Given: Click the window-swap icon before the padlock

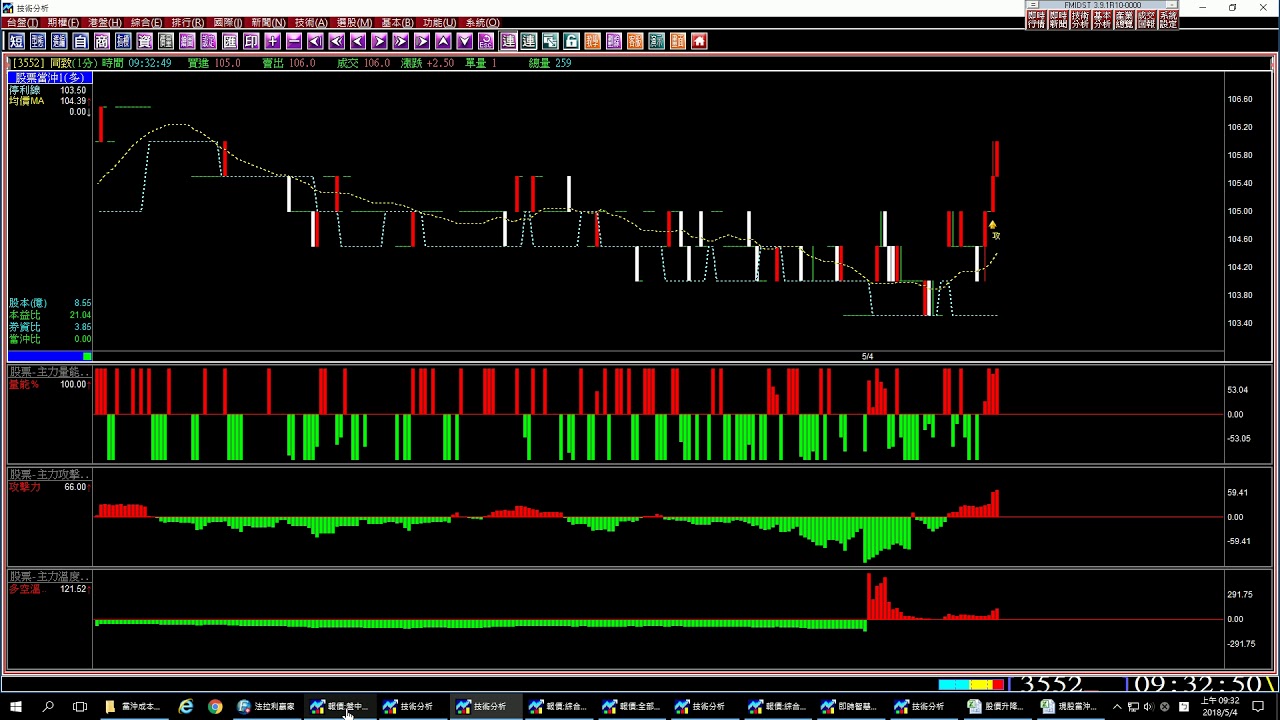Looking at the screenshot, I should (549, 41).
